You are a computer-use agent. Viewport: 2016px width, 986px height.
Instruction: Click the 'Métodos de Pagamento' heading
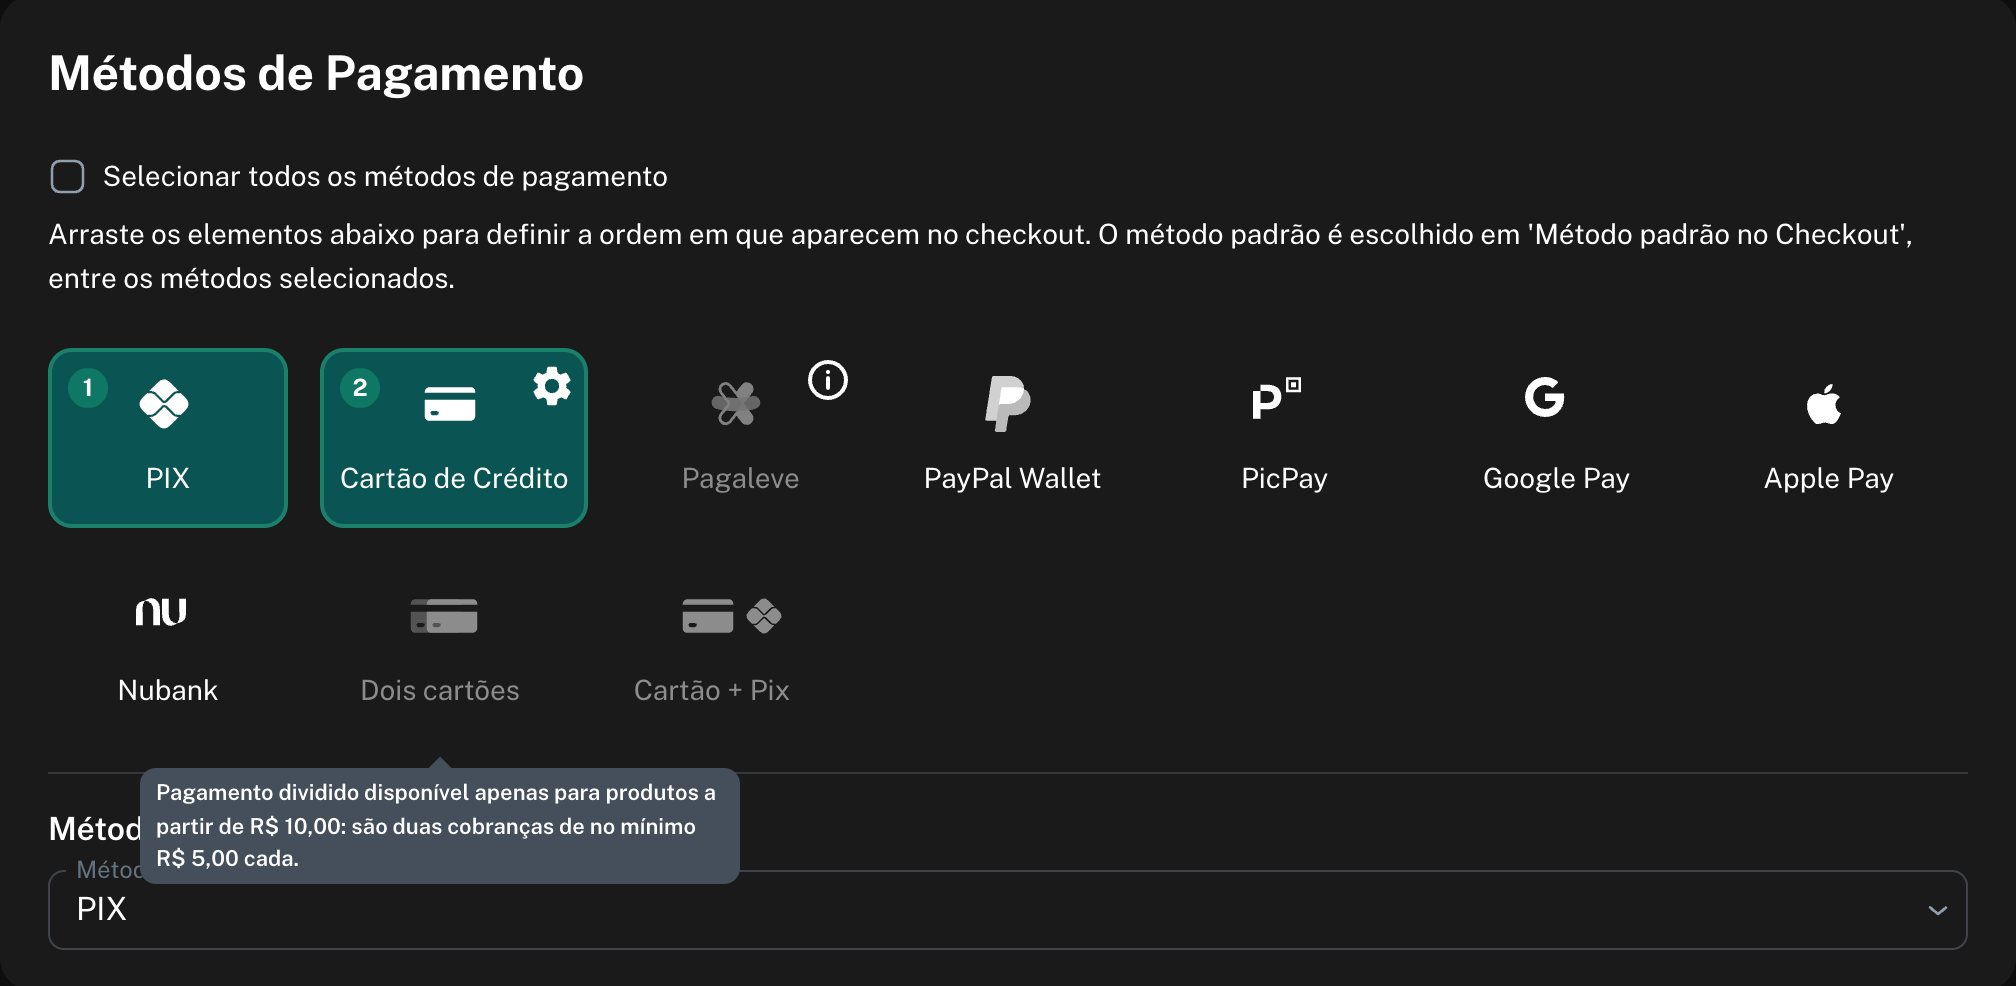(316, 74)
